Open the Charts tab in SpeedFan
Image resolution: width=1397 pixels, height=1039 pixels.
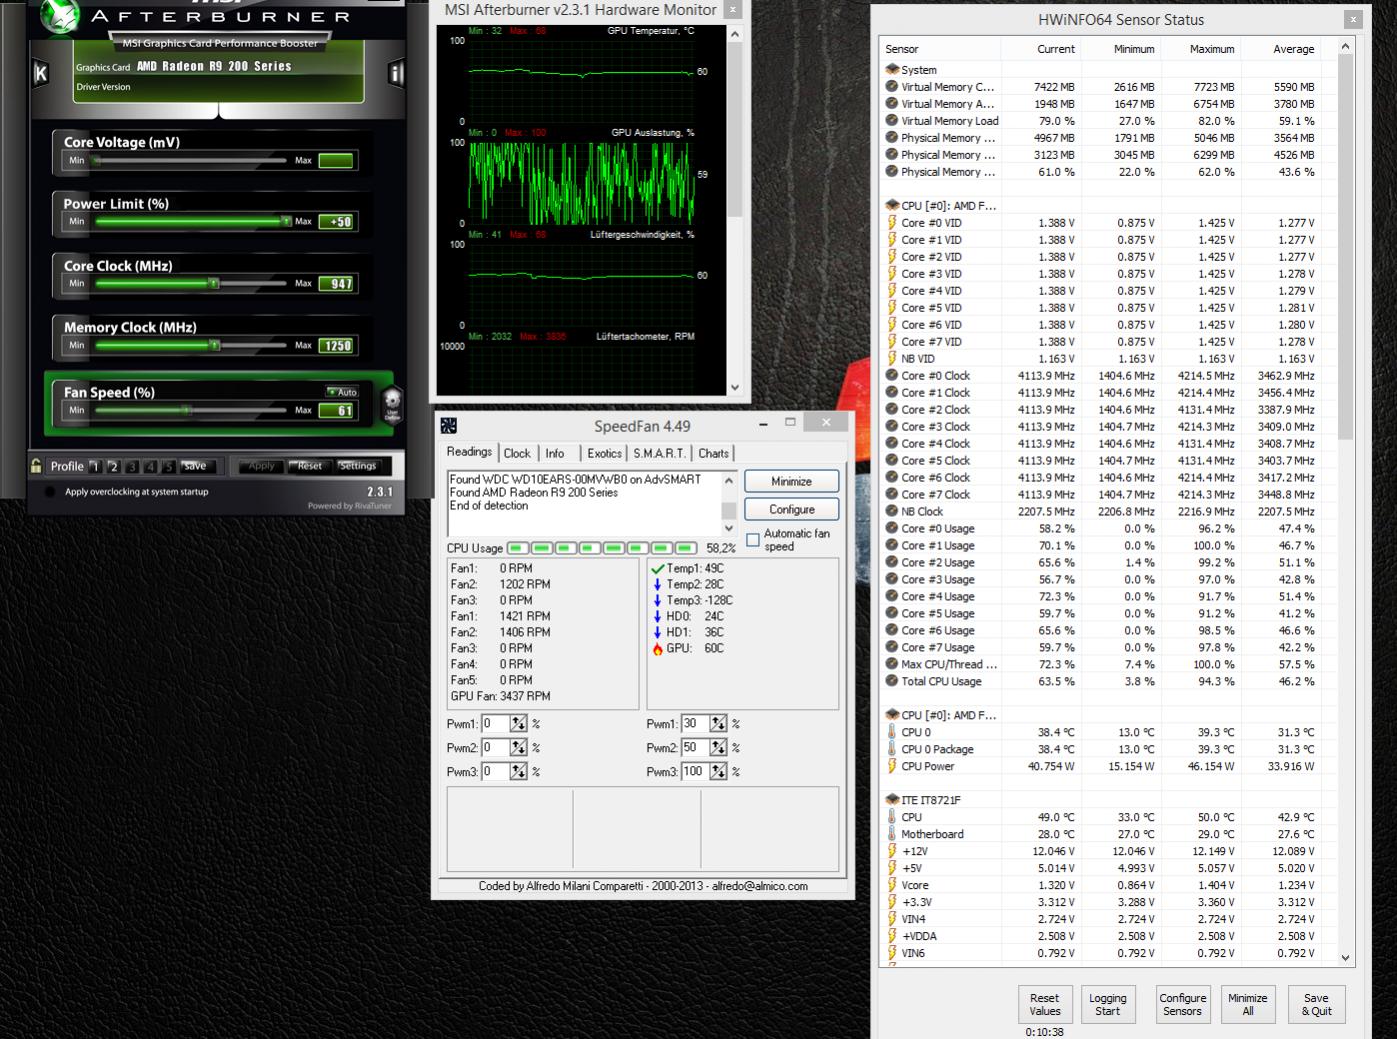713,453
